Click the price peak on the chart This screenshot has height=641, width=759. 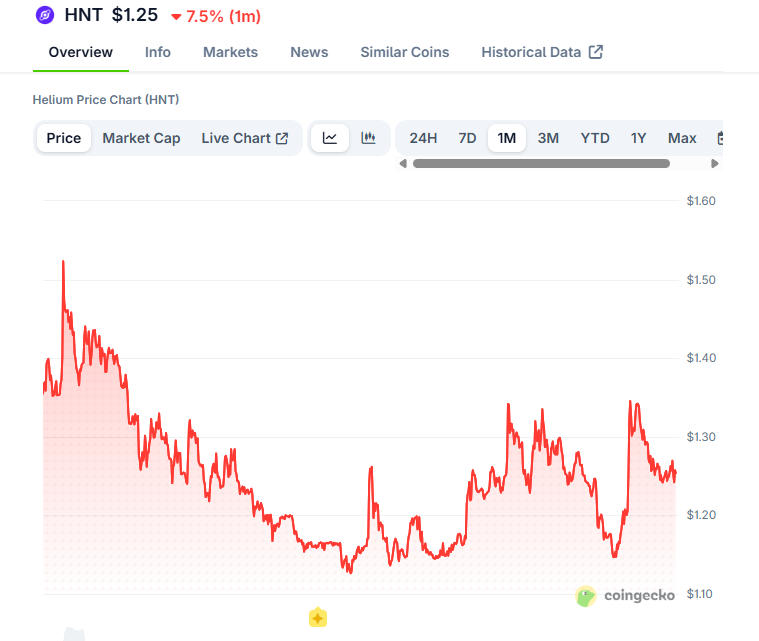tap(63, 262)
